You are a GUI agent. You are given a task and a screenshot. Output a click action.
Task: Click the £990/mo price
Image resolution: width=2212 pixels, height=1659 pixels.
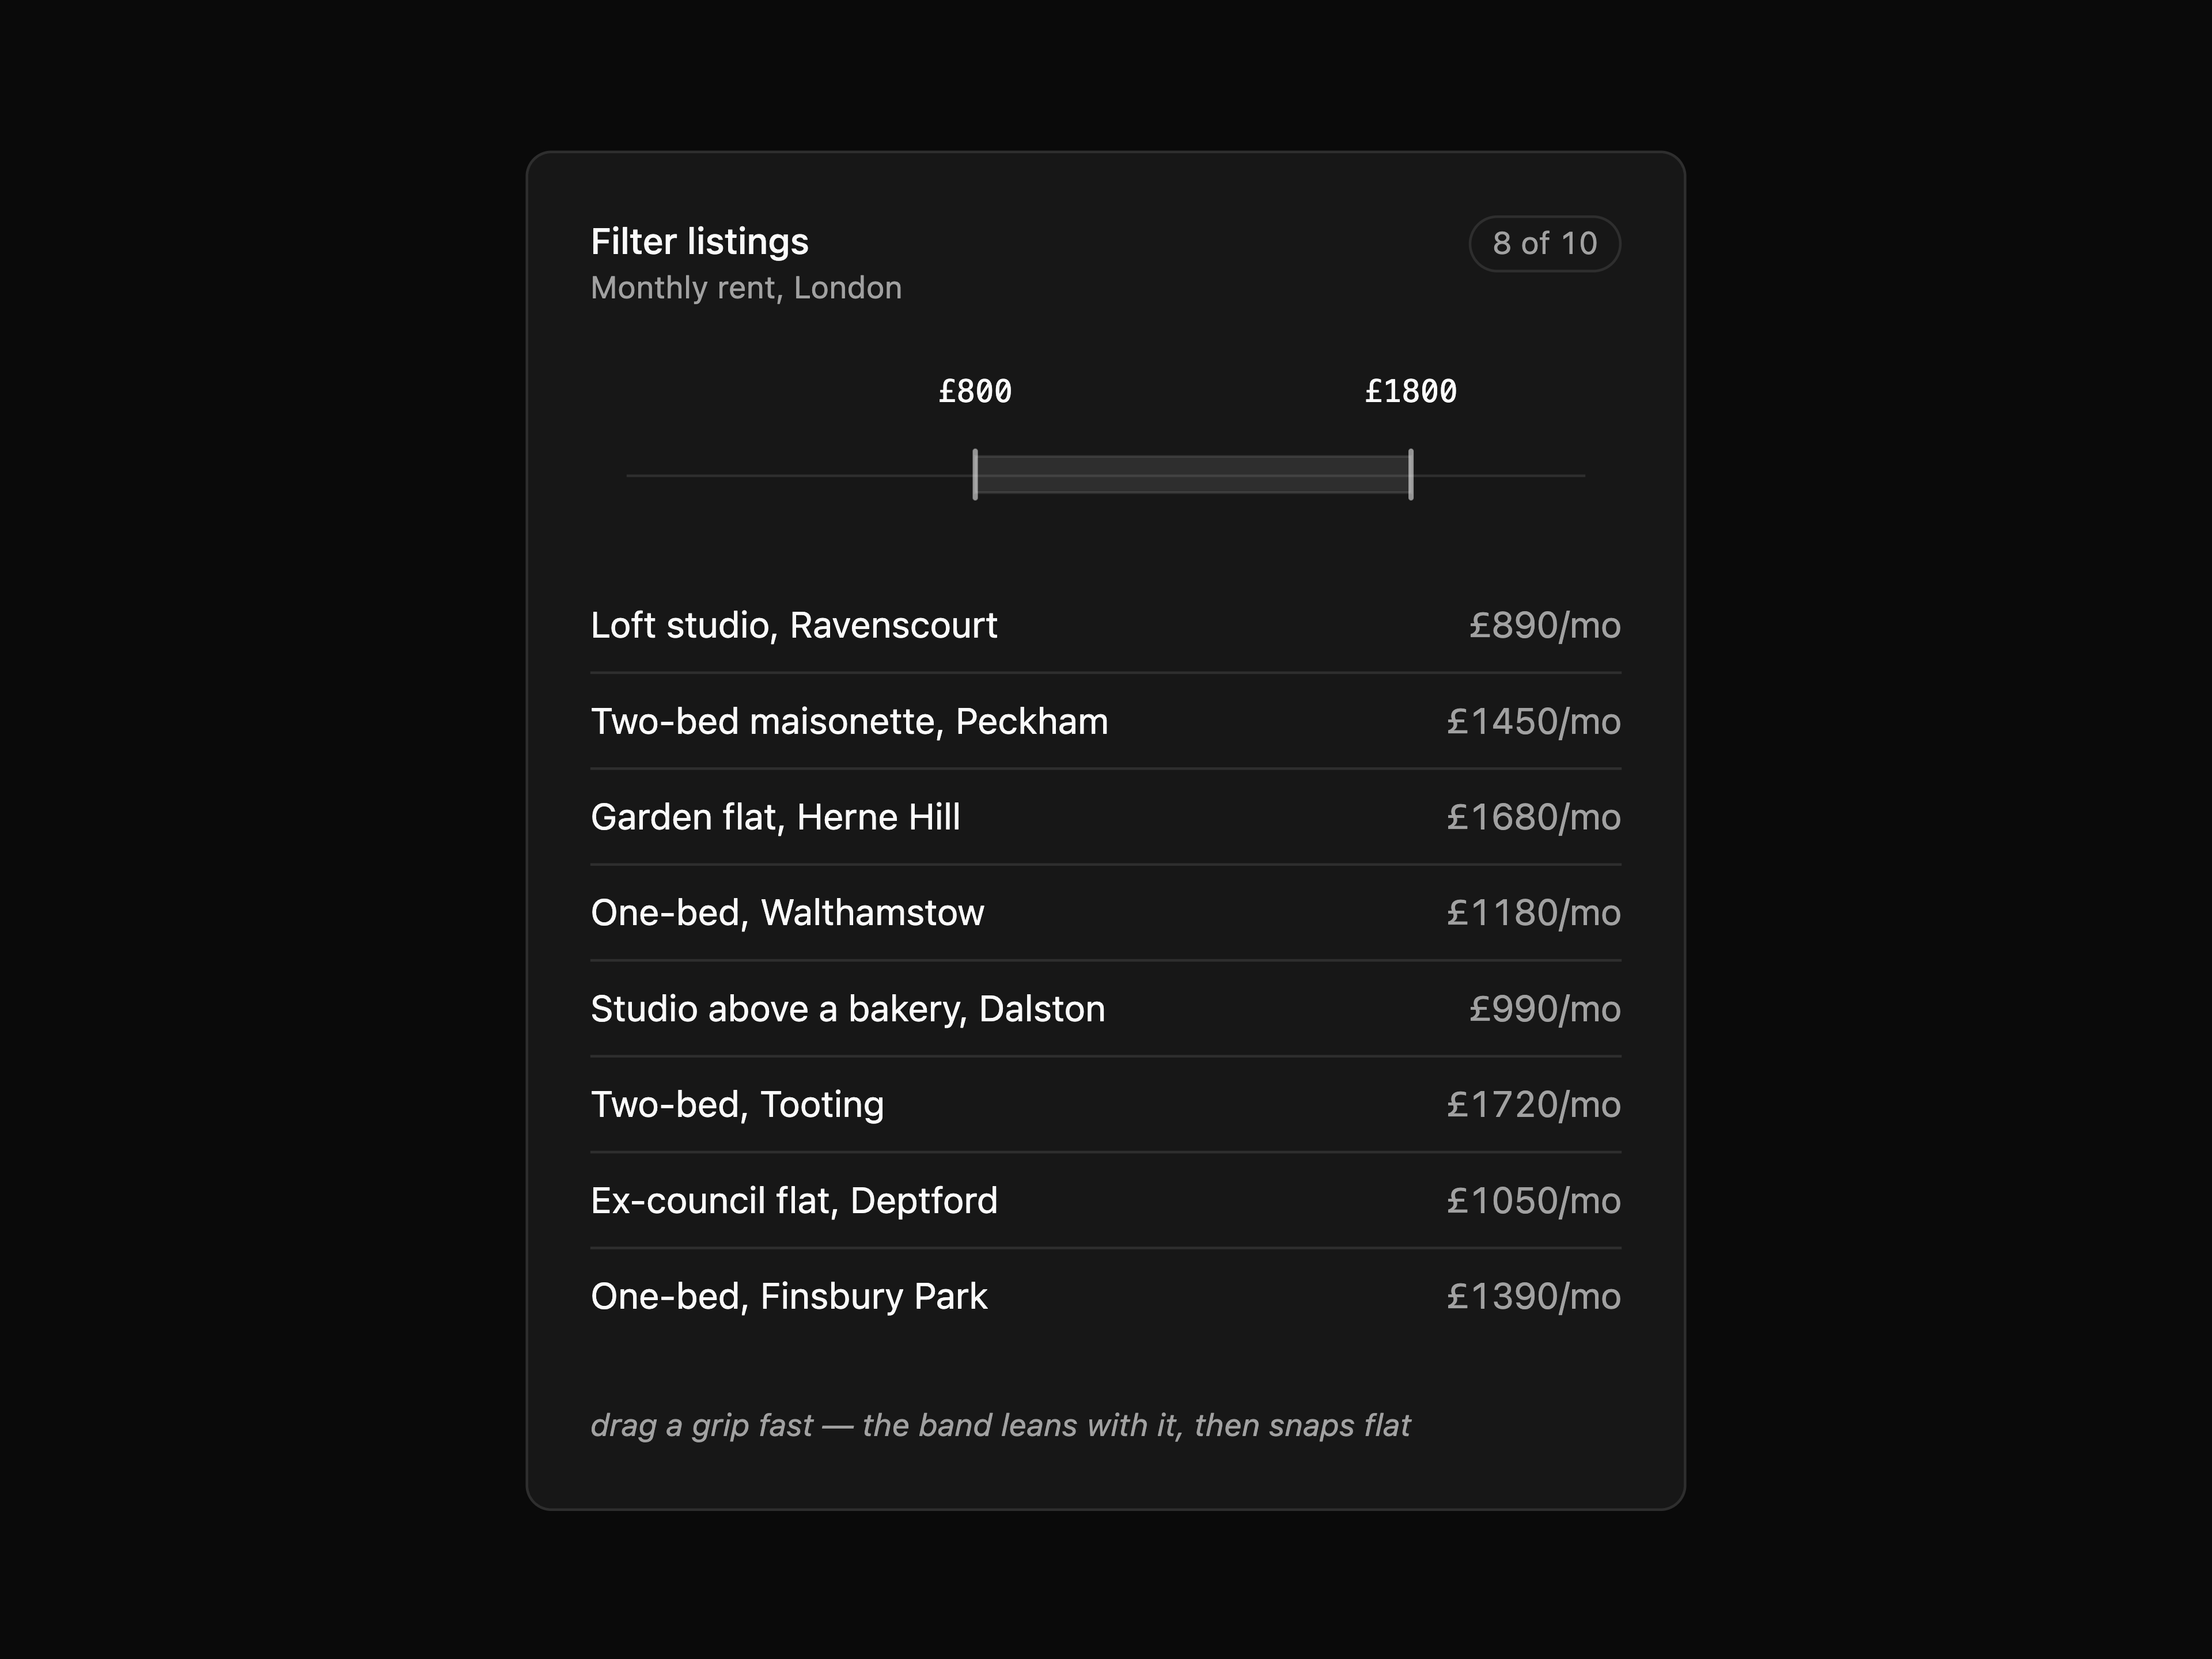1544,1009
